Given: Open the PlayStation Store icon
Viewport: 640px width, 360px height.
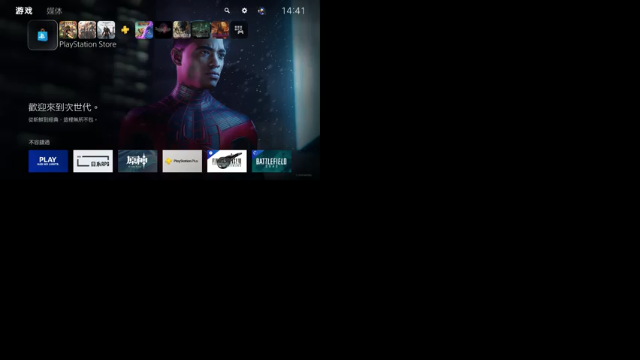Looking at the screenshot, I should pos(42,35).
